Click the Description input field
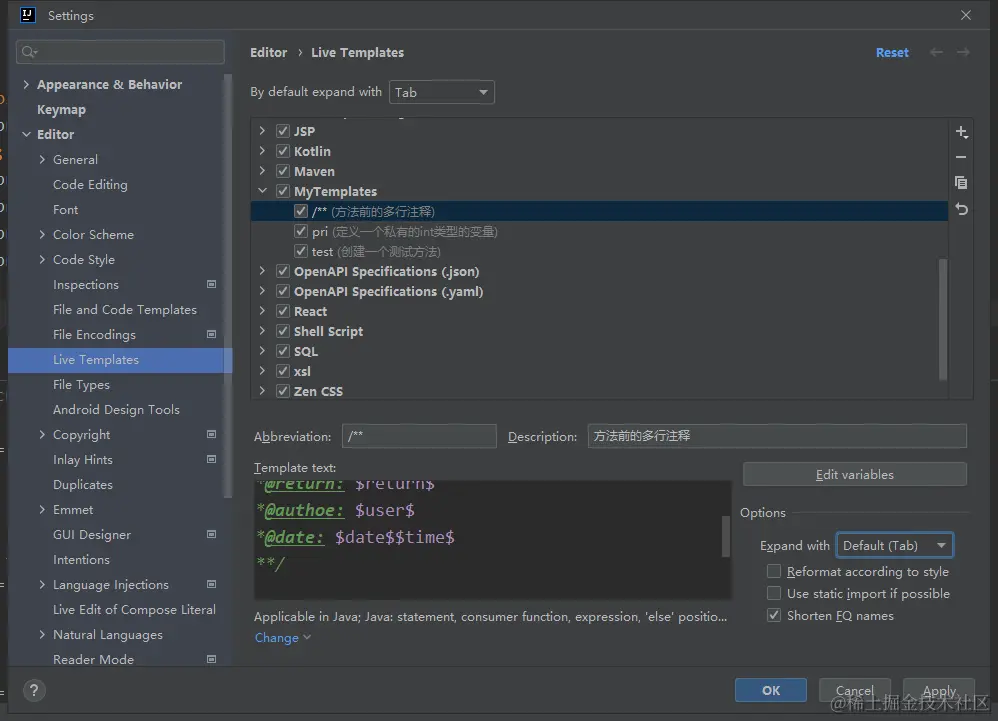This screenshot has width=998, height=721. point(777,436)
